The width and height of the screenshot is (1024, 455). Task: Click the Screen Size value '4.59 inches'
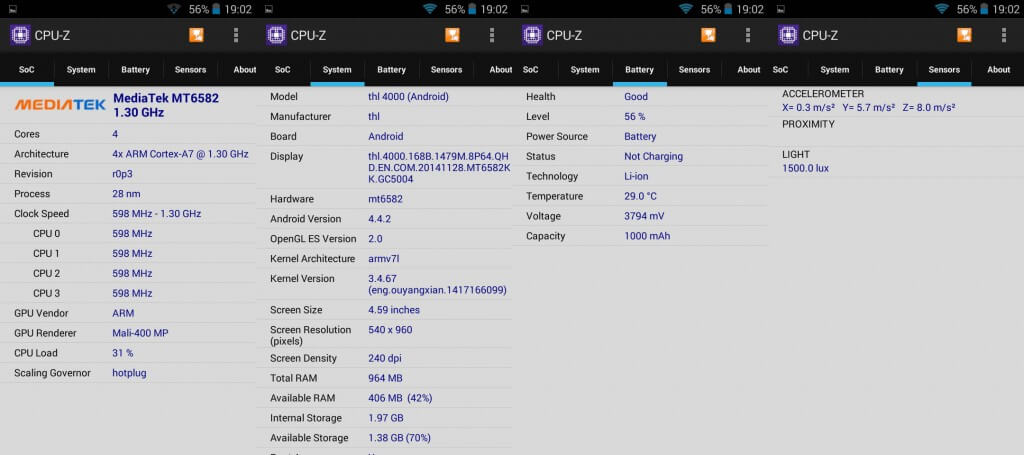tap(394, 310)
